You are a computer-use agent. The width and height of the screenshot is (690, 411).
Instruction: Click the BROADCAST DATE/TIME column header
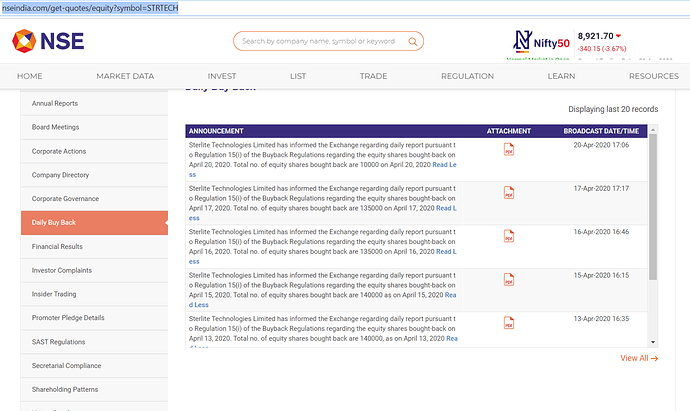pos(601,131)
